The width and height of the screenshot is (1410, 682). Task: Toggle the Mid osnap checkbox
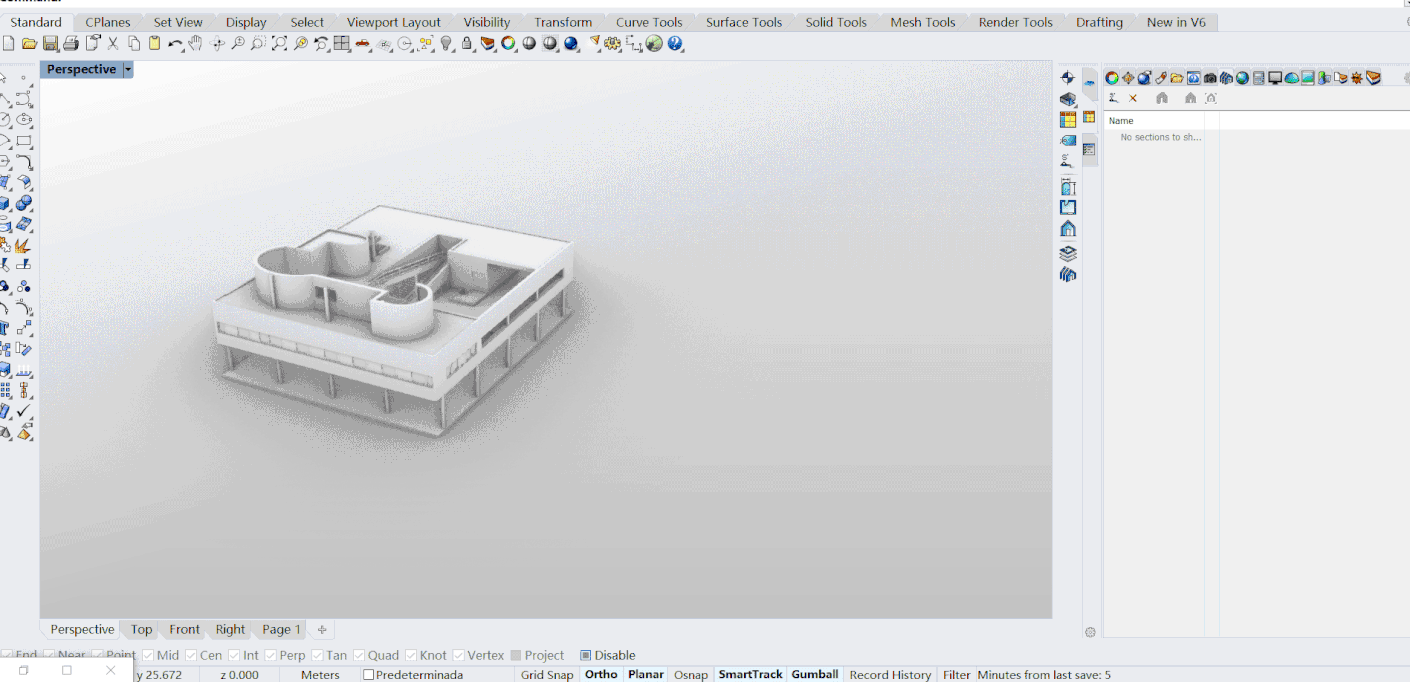pos(148,655)
